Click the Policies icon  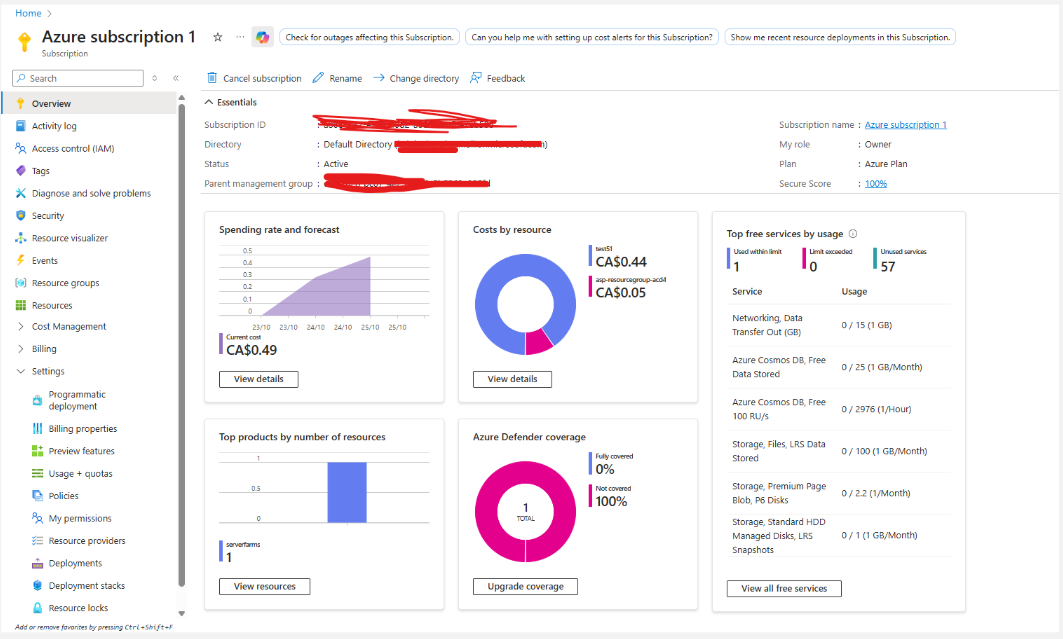click(x=37, y=496)
